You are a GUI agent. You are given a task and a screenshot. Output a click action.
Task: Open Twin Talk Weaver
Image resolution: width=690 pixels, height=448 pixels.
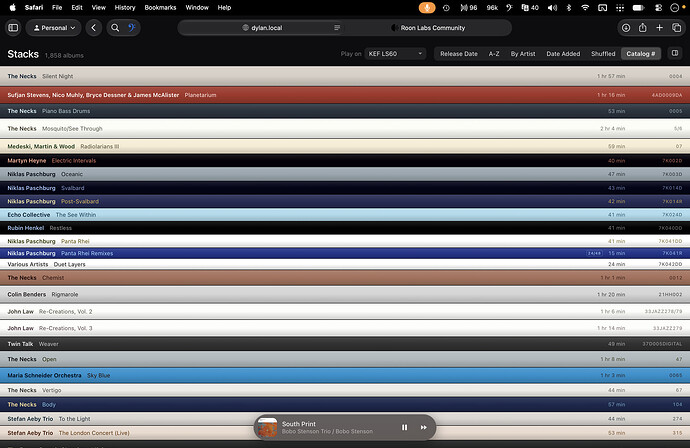click(345, 344)
